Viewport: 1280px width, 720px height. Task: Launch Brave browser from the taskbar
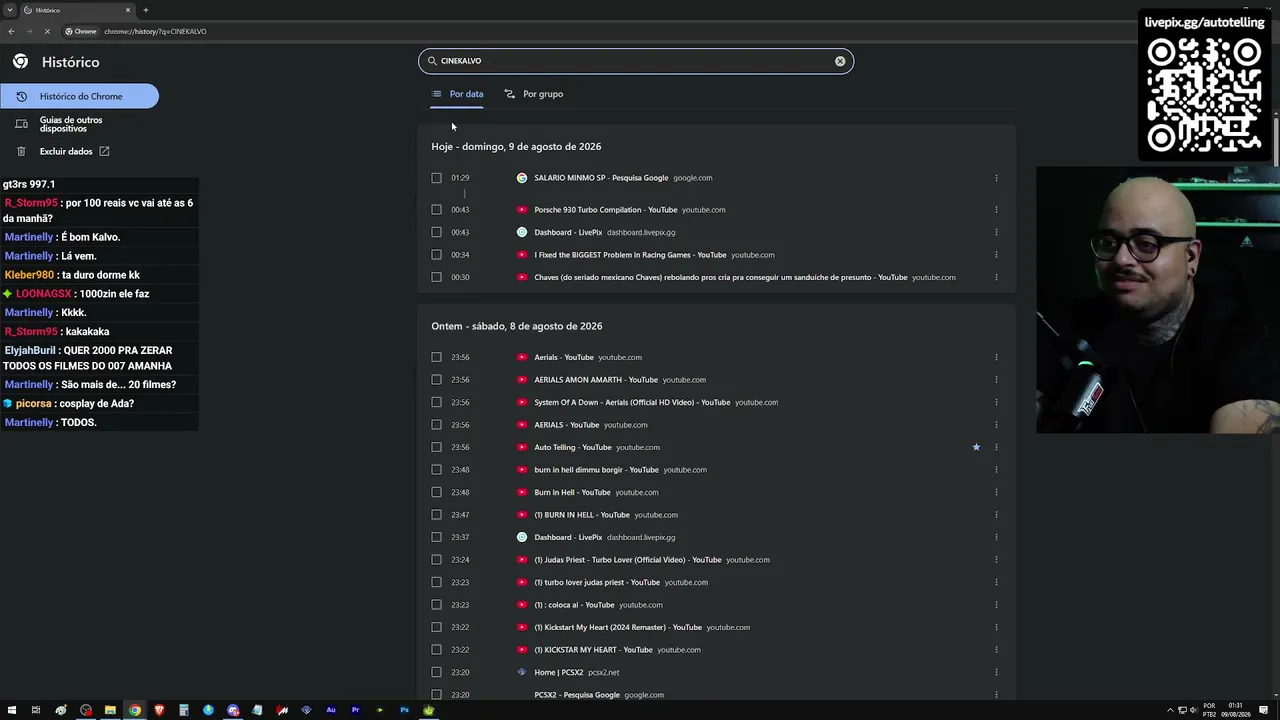(159, 710)
